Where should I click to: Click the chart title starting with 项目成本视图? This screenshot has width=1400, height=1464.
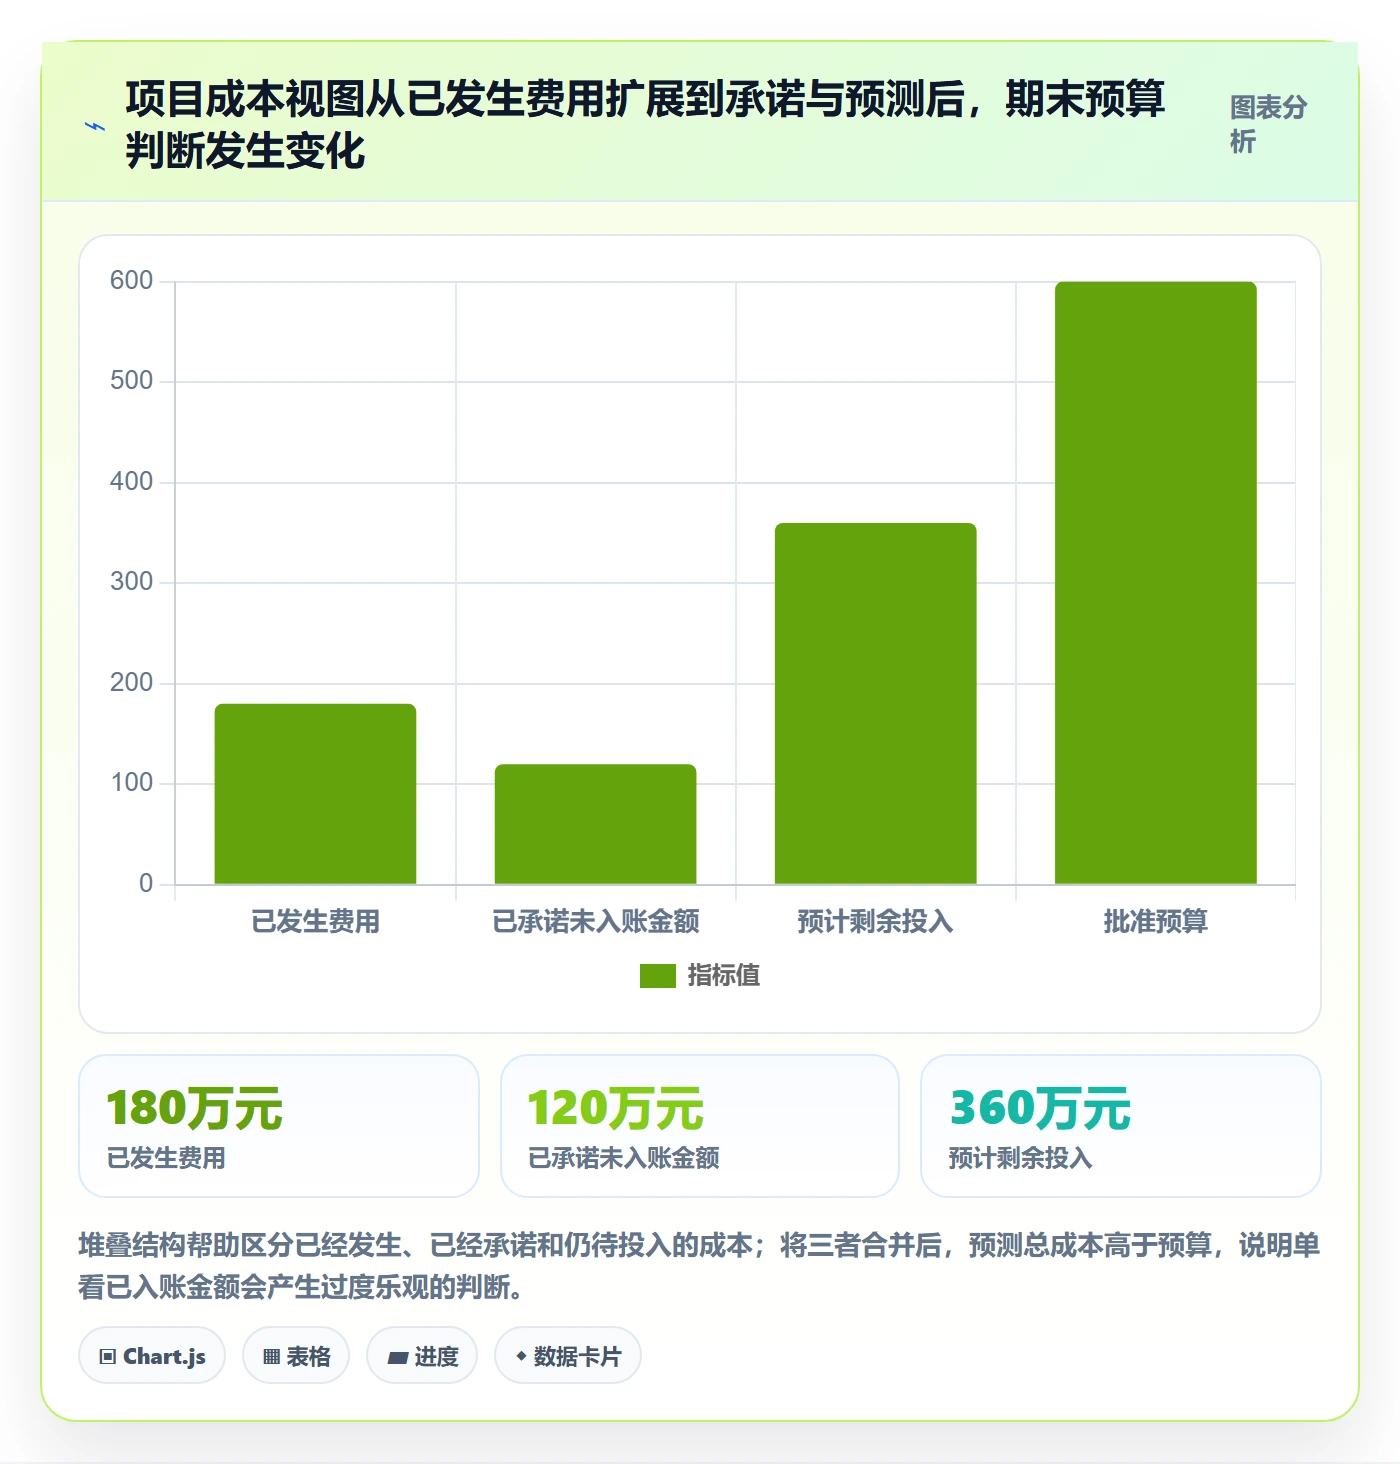click(x=645, y=125)
